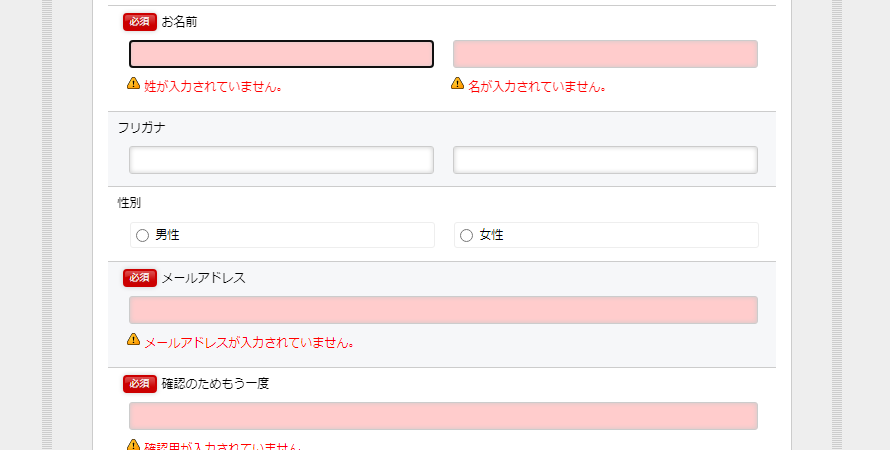Click the 必須 badge next to お名前
The height and width of the screenshot is (450, 890).
coord(140,22)
